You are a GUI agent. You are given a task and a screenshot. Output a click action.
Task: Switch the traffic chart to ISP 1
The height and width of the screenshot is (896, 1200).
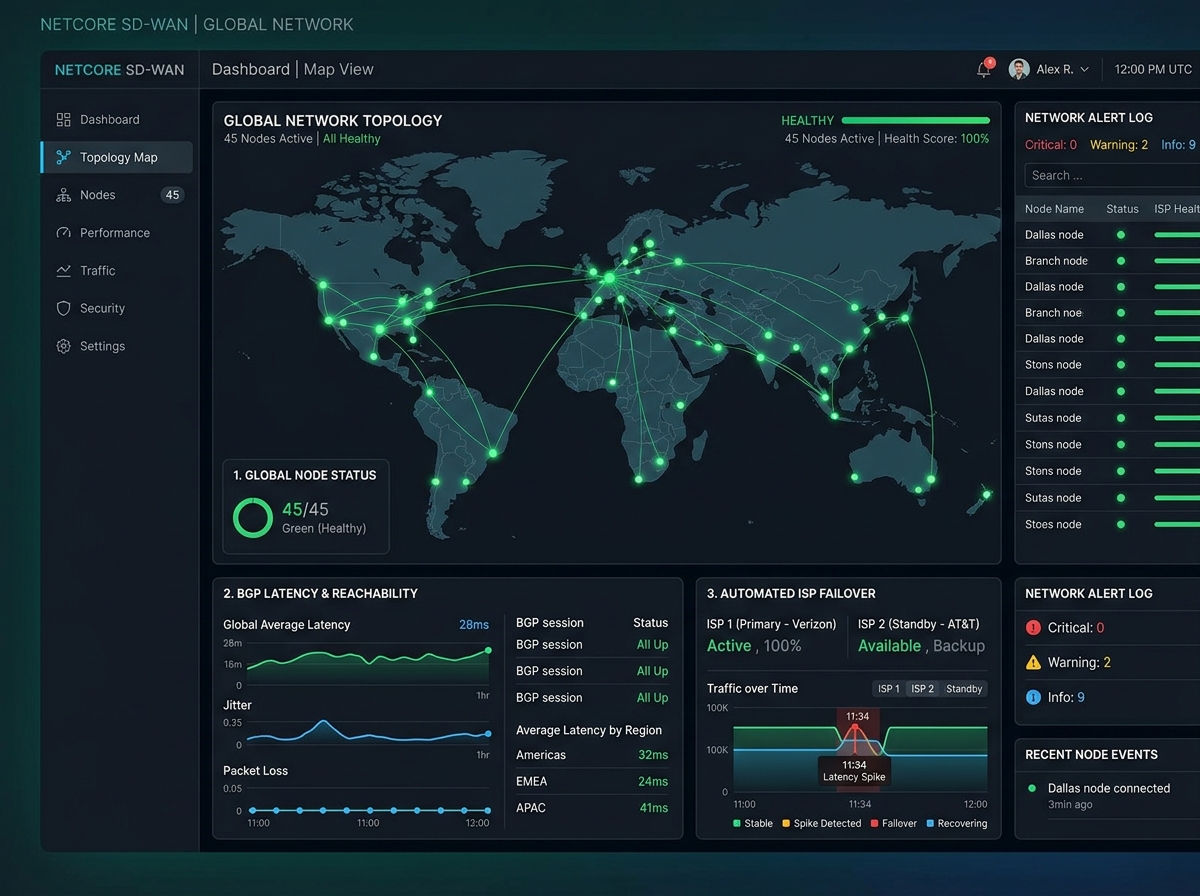(x=889, y=689)
